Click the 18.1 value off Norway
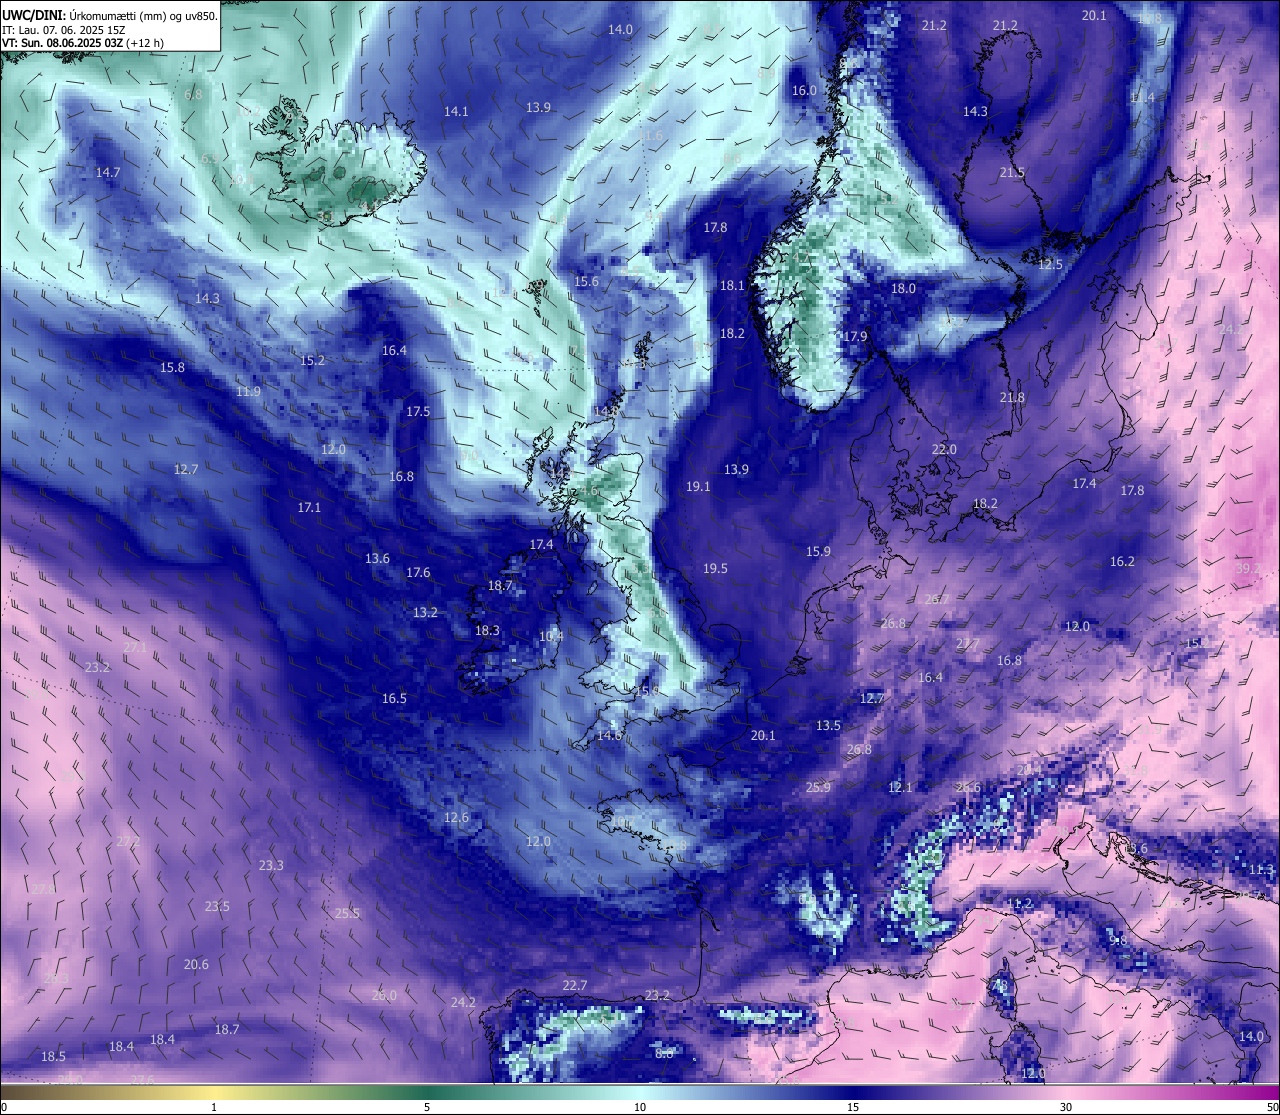 click(x=732, y=286)
